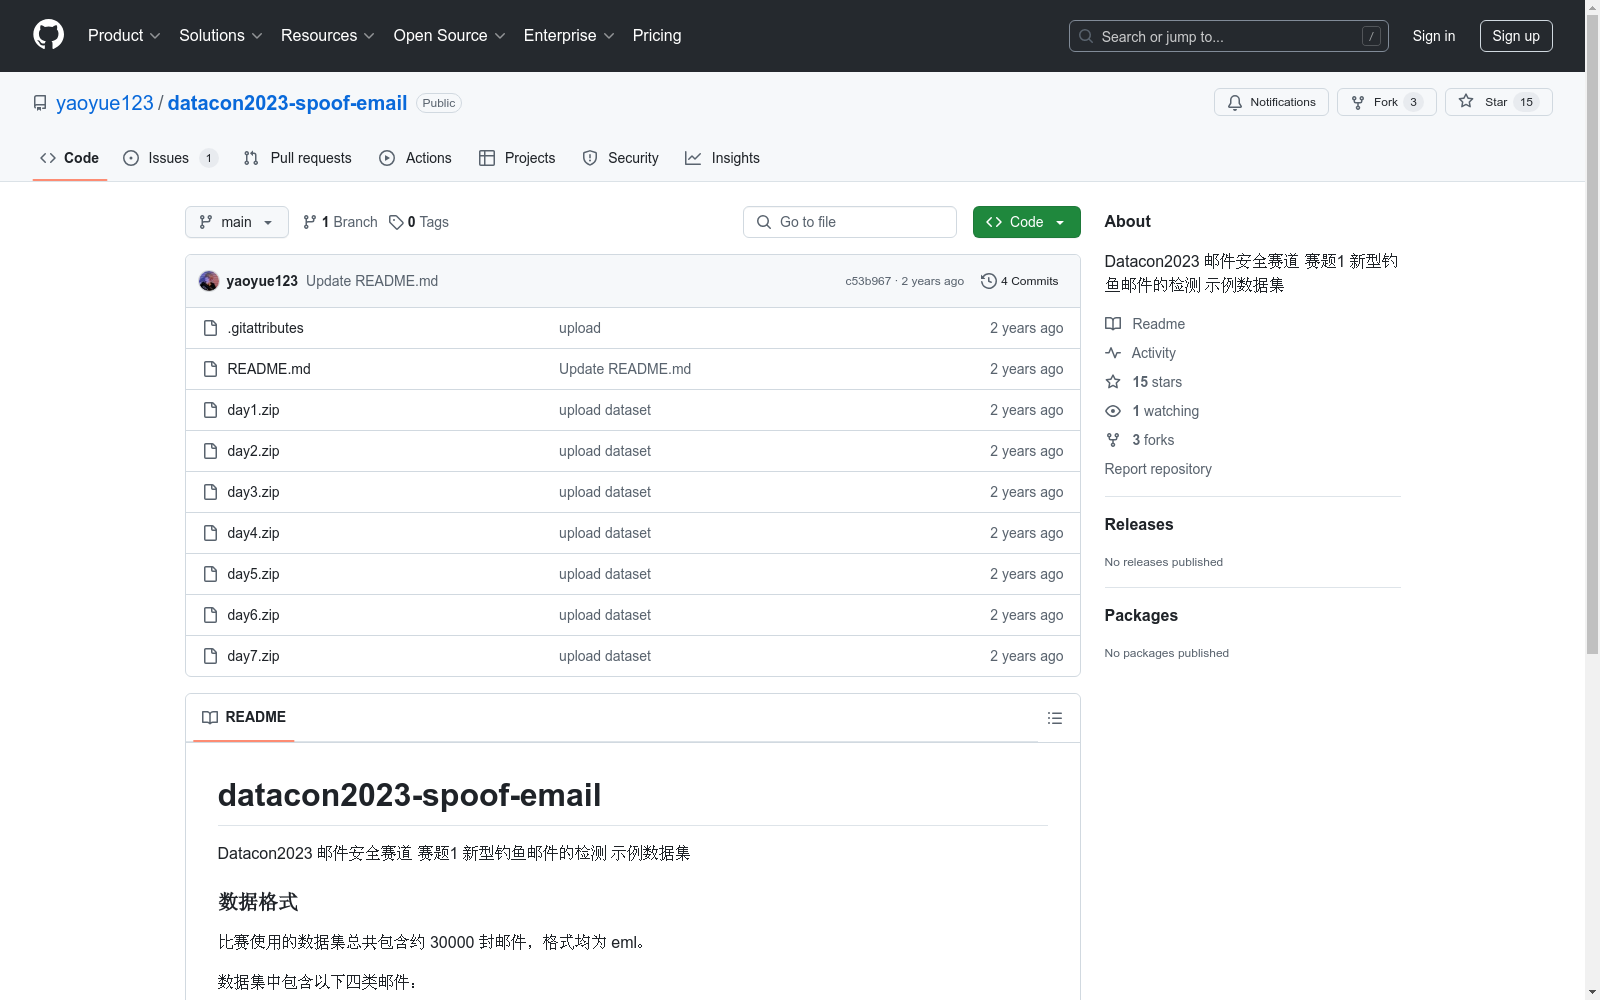
Task: Fork this repository
Action: [x=1386, y=102]
